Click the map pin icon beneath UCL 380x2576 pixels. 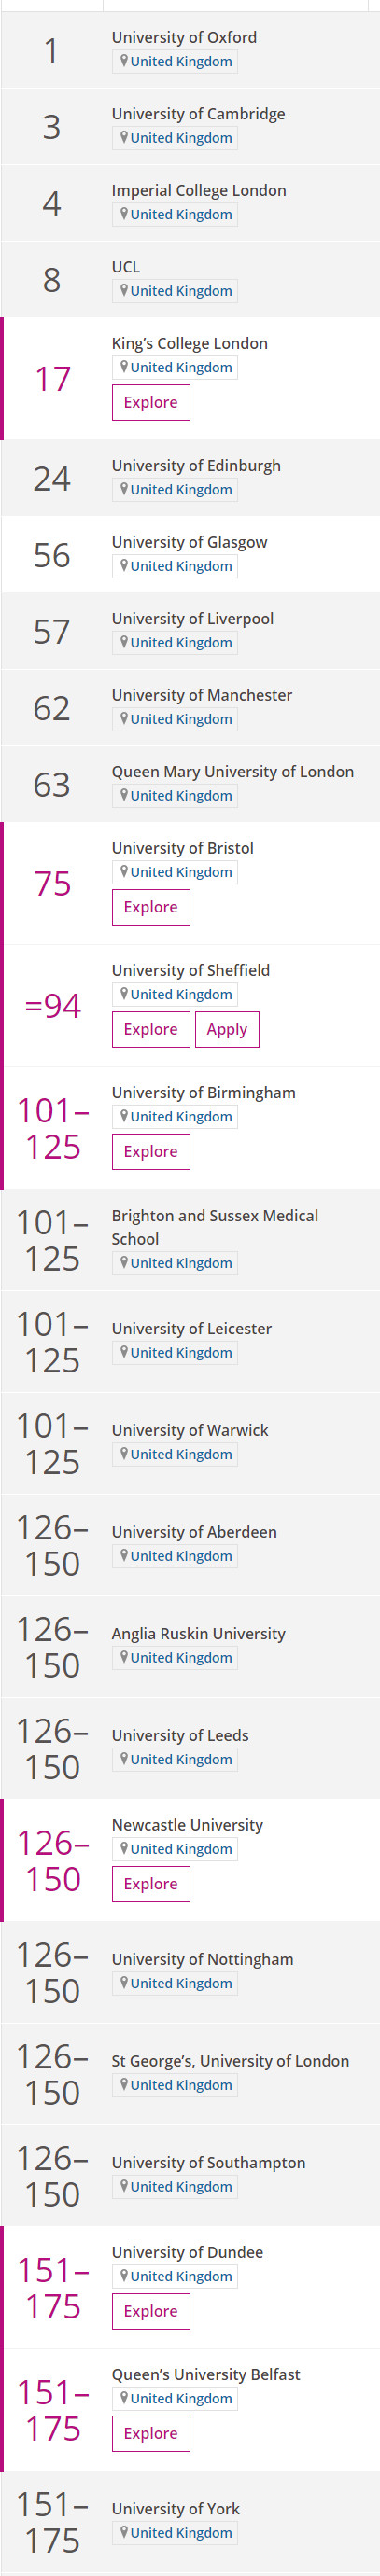point(124,290)
